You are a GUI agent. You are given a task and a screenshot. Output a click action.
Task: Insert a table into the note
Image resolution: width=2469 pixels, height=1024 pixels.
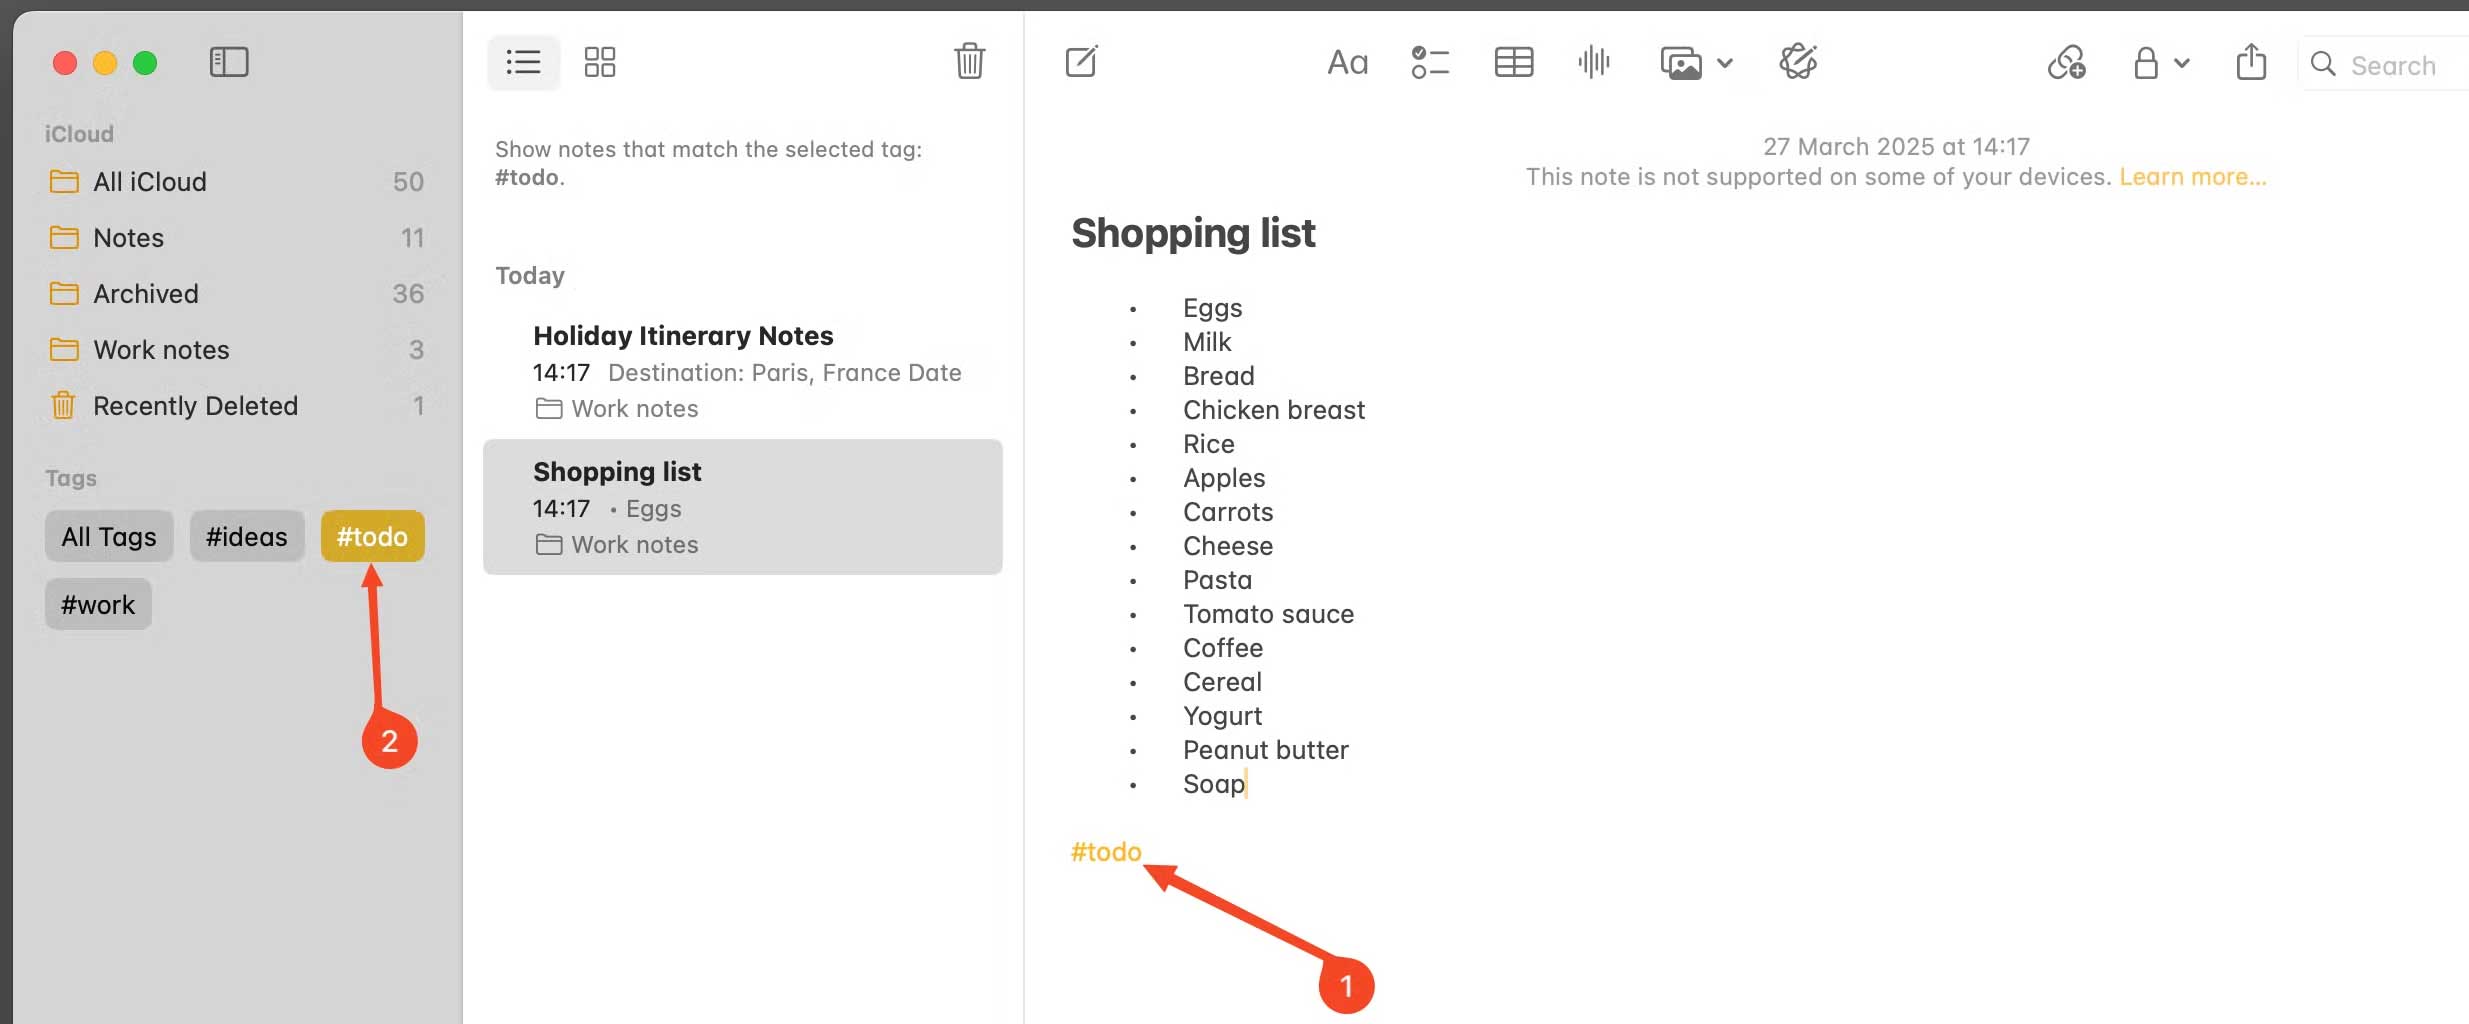1511,61
